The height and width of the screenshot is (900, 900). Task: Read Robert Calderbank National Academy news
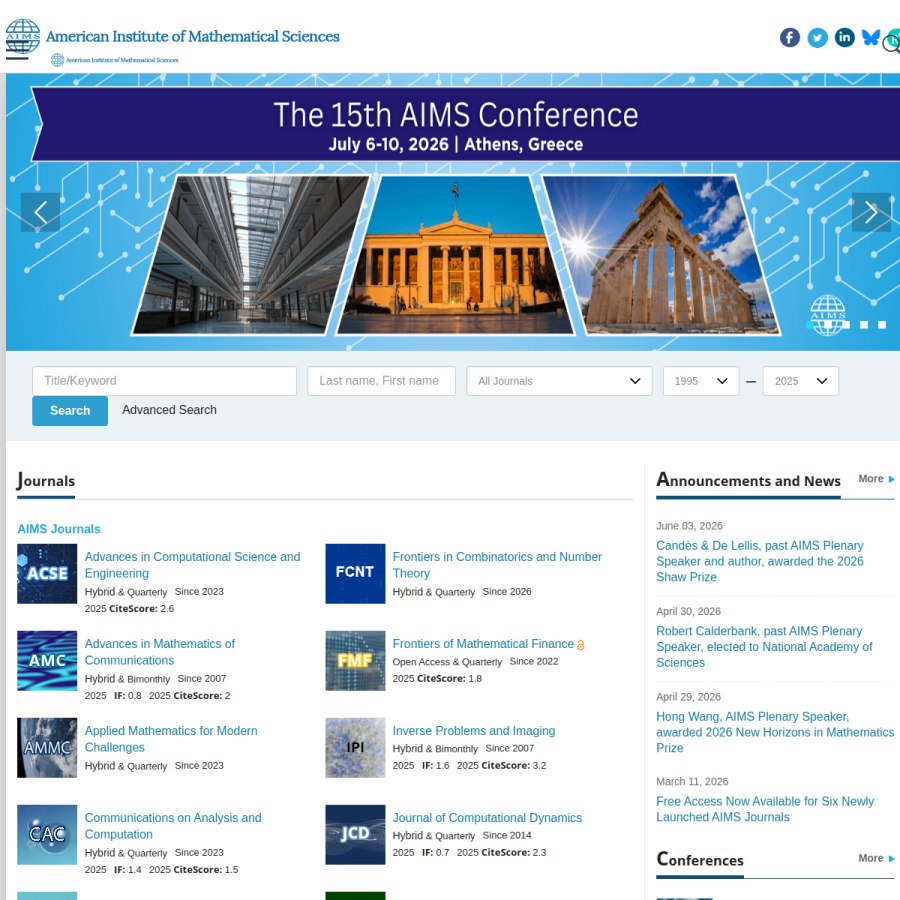(x=764, y=646)
